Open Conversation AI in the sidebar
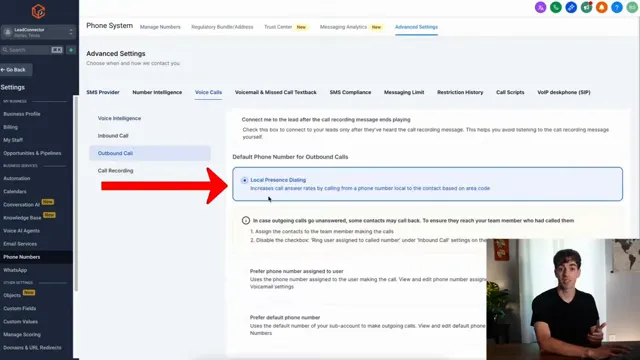The width and height of the screenshot is (640, 360). point(22,204)
